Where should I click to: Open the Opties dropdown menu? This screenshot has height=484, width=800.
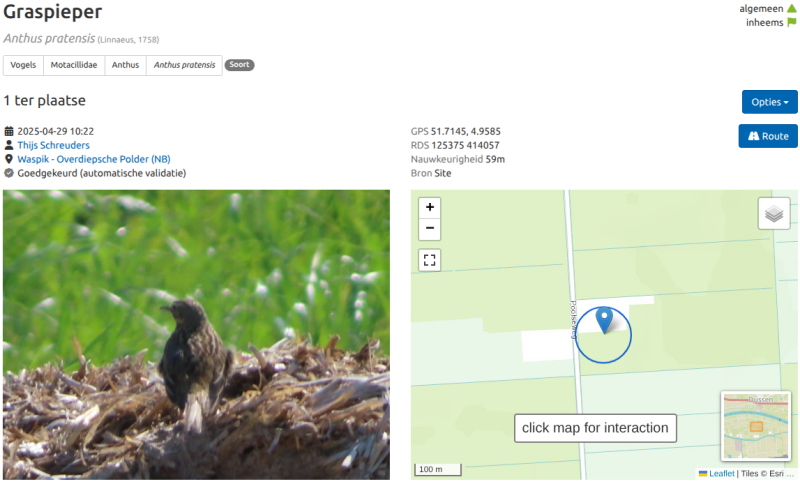pos(769,102)
